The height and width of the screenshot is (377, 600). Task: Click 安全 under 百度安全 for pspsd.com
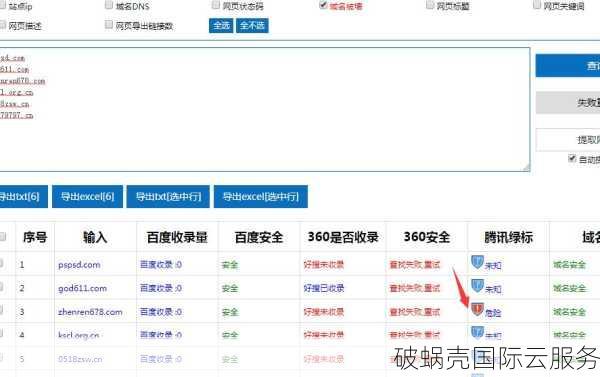[230, 264]
